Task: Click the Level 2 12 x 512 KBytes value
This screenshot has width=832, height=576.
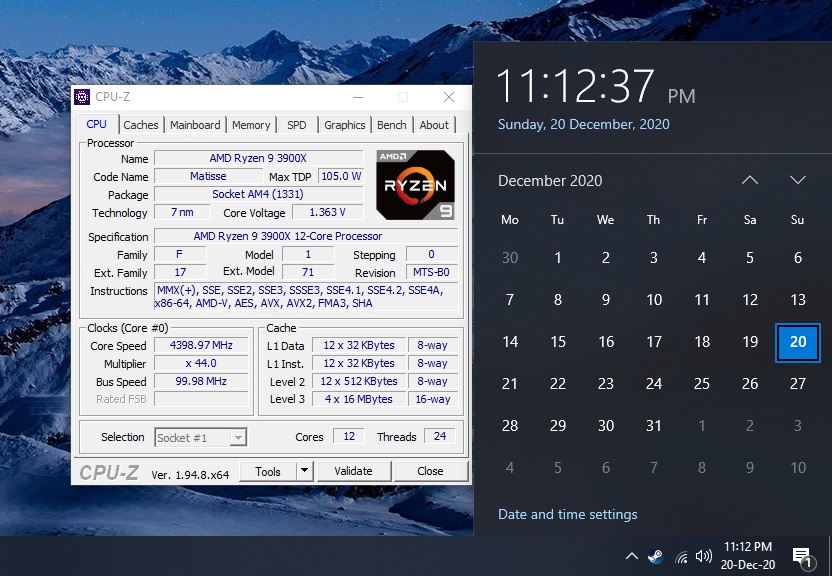Action: tap(359, 381)
